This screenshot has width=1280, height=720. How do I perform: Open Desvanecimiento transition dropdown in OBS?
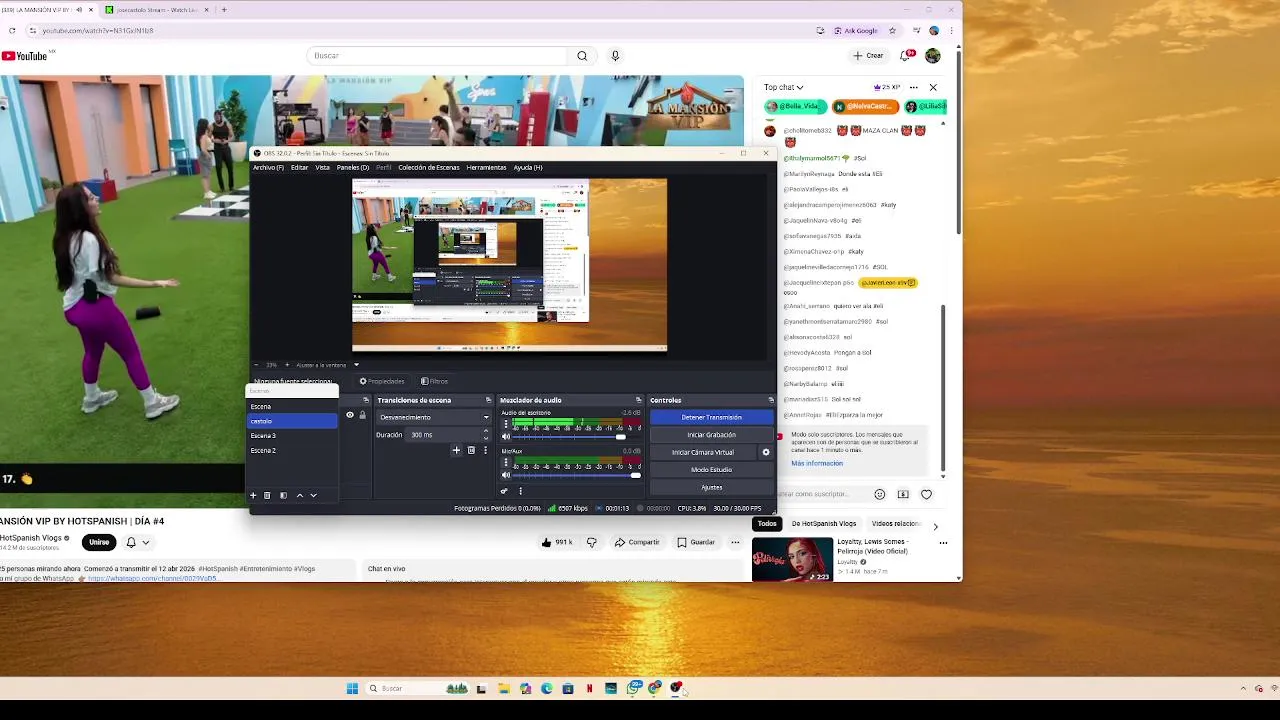point(434,417)
